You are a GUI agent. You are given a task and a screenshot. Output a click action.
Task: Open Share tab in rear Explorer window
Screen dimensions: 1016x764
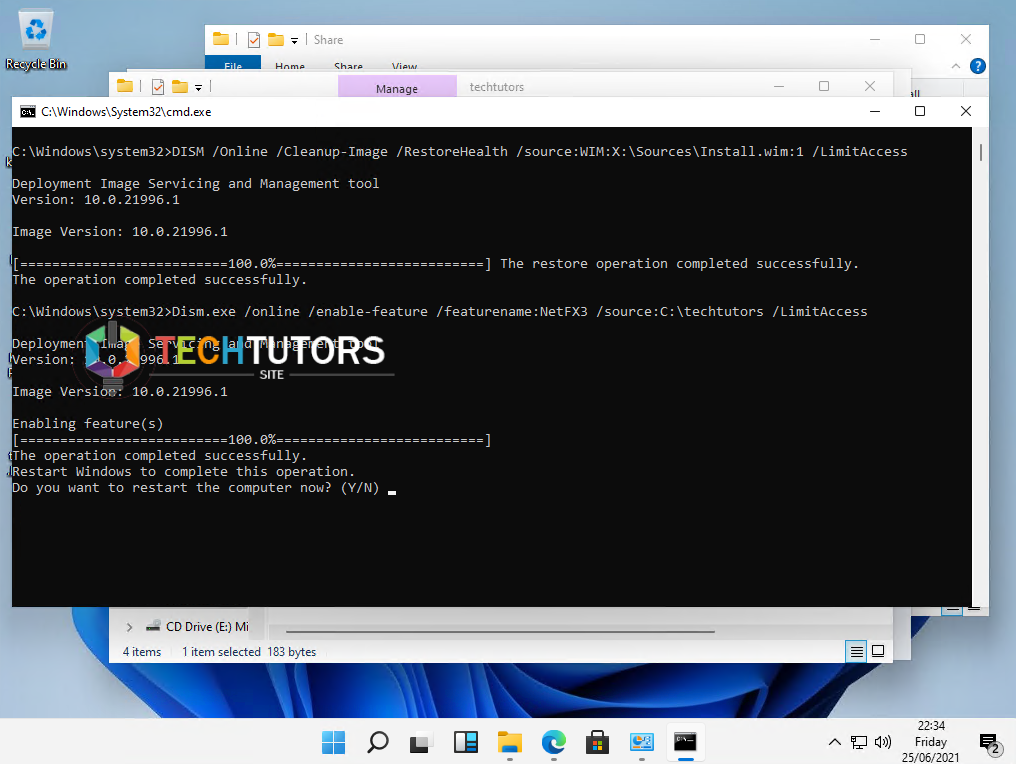pos(348,65)
